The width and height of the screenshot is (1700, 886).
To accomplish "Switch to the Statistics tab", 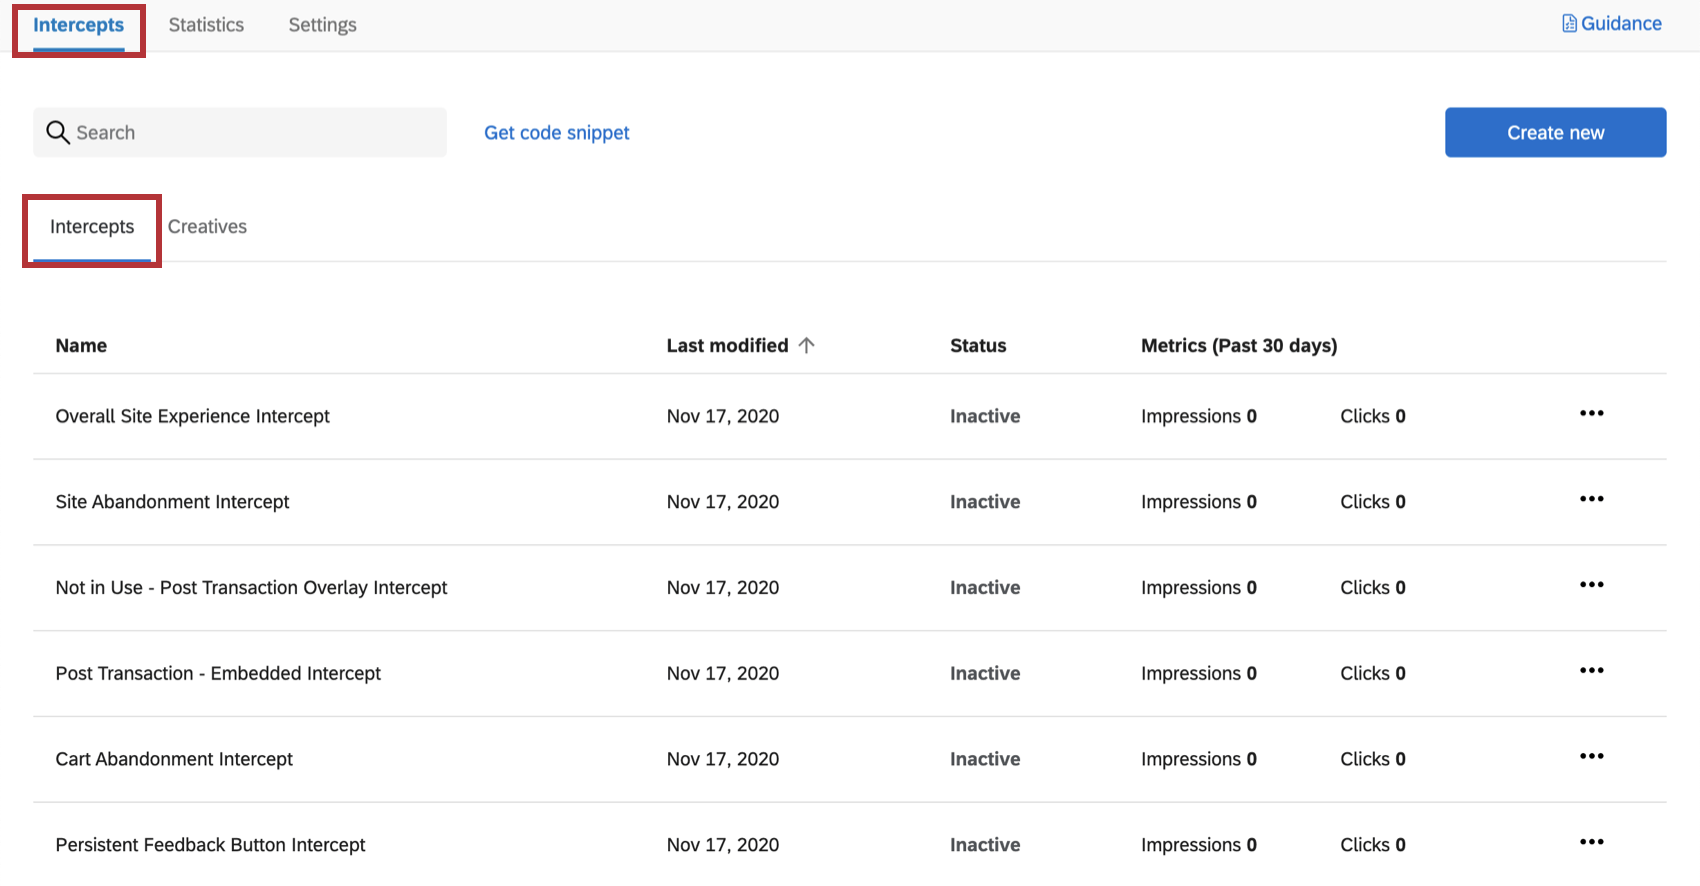I will point(206,25).
